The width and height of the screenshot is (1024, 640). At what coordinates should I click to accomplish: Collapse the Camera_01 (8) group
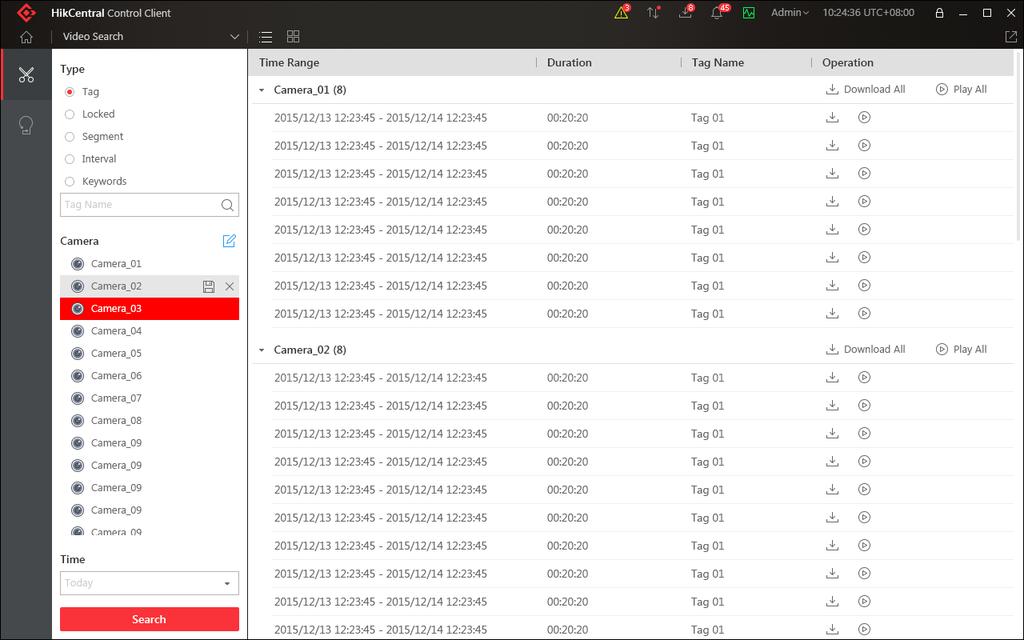tap(262, 90)
